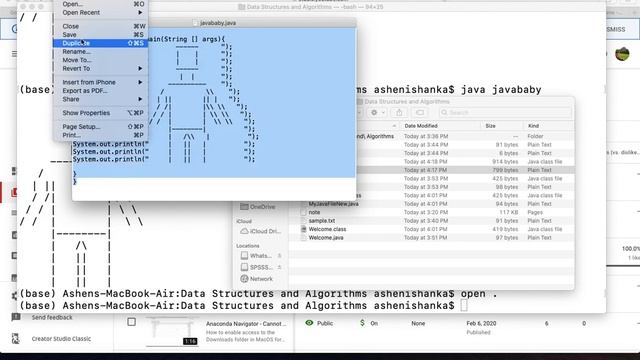
Task: Tick the Anaconda Navigator video checkbox
Action: [131, 322]
